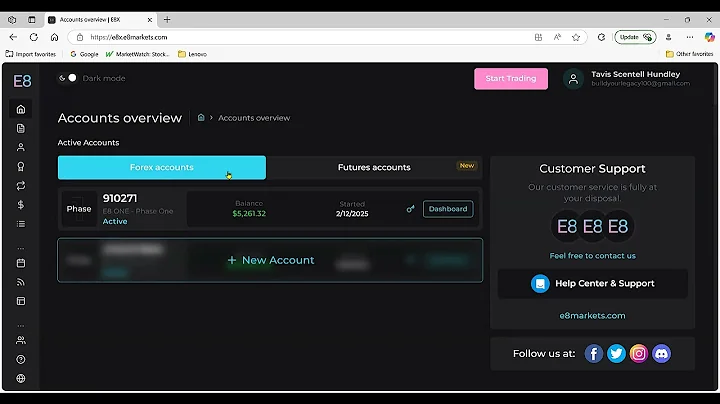Open the Copilot icon in browser toolbar
720x404 pixels.
coord(709,37)
